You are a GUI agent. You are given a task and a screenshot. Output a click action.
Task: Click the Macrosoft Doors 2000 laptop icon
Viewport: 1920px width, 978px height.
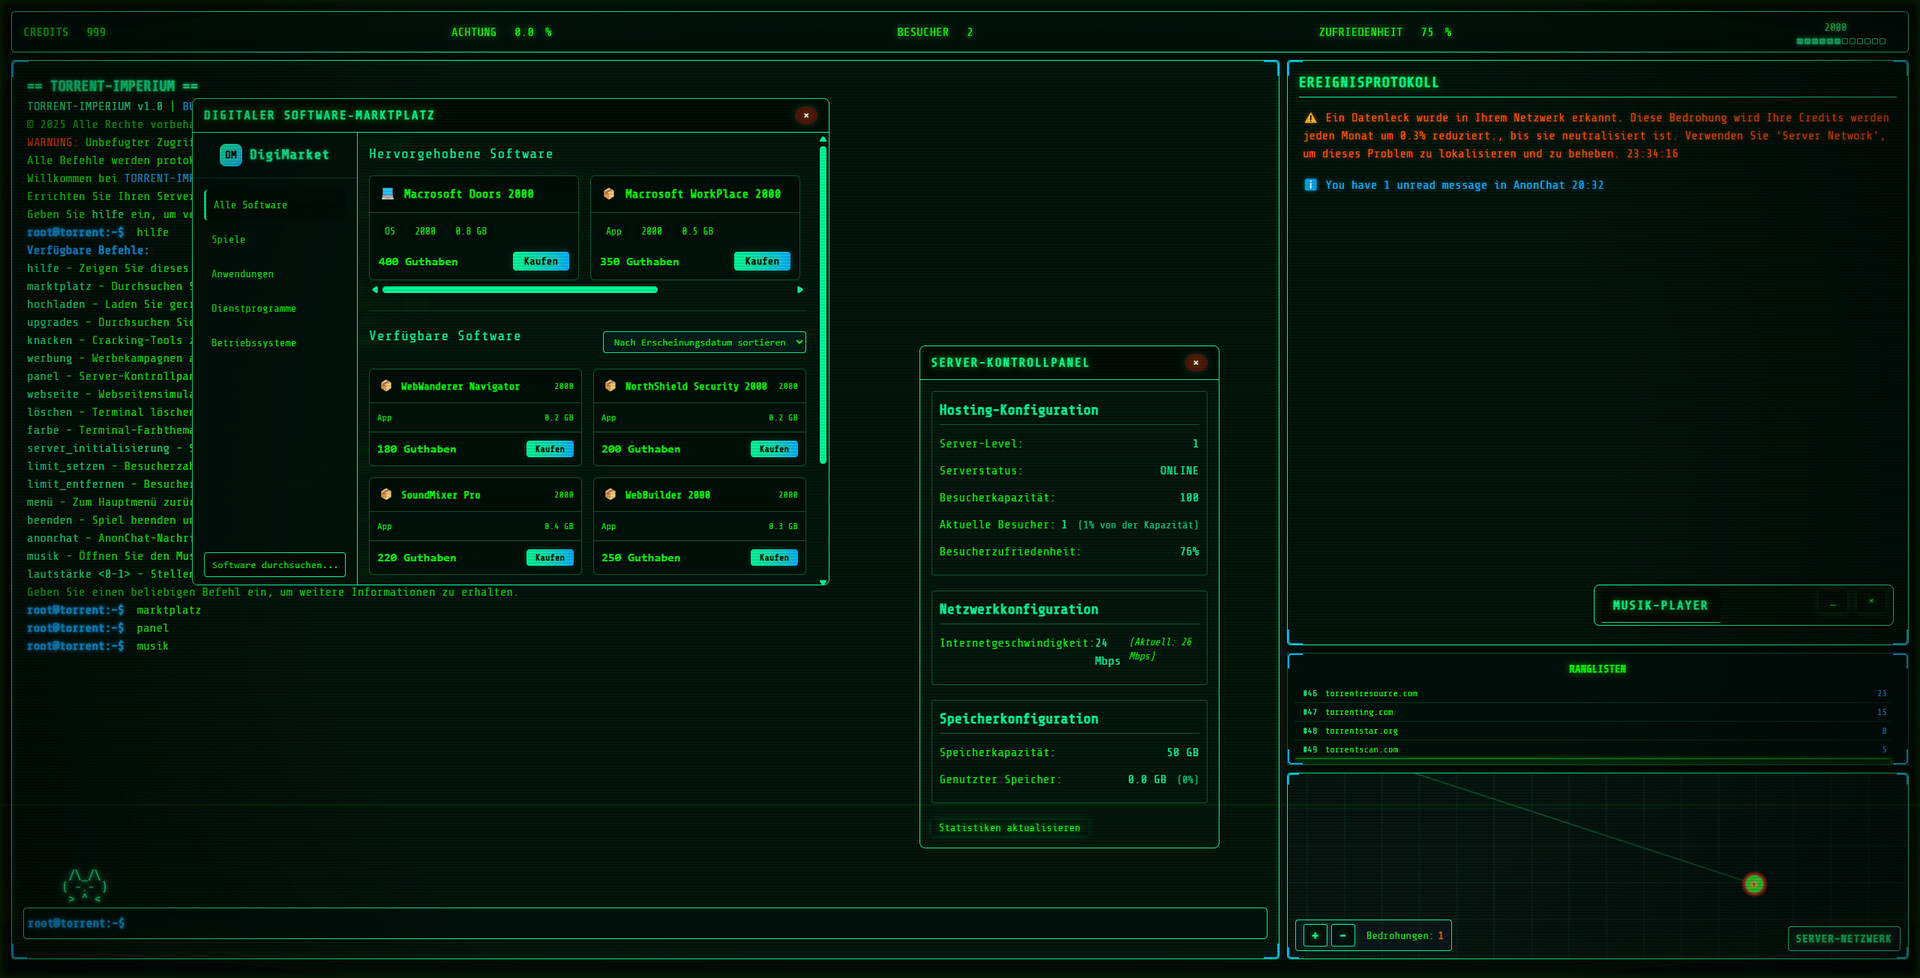pyautogui.click(x=388, y=194)
